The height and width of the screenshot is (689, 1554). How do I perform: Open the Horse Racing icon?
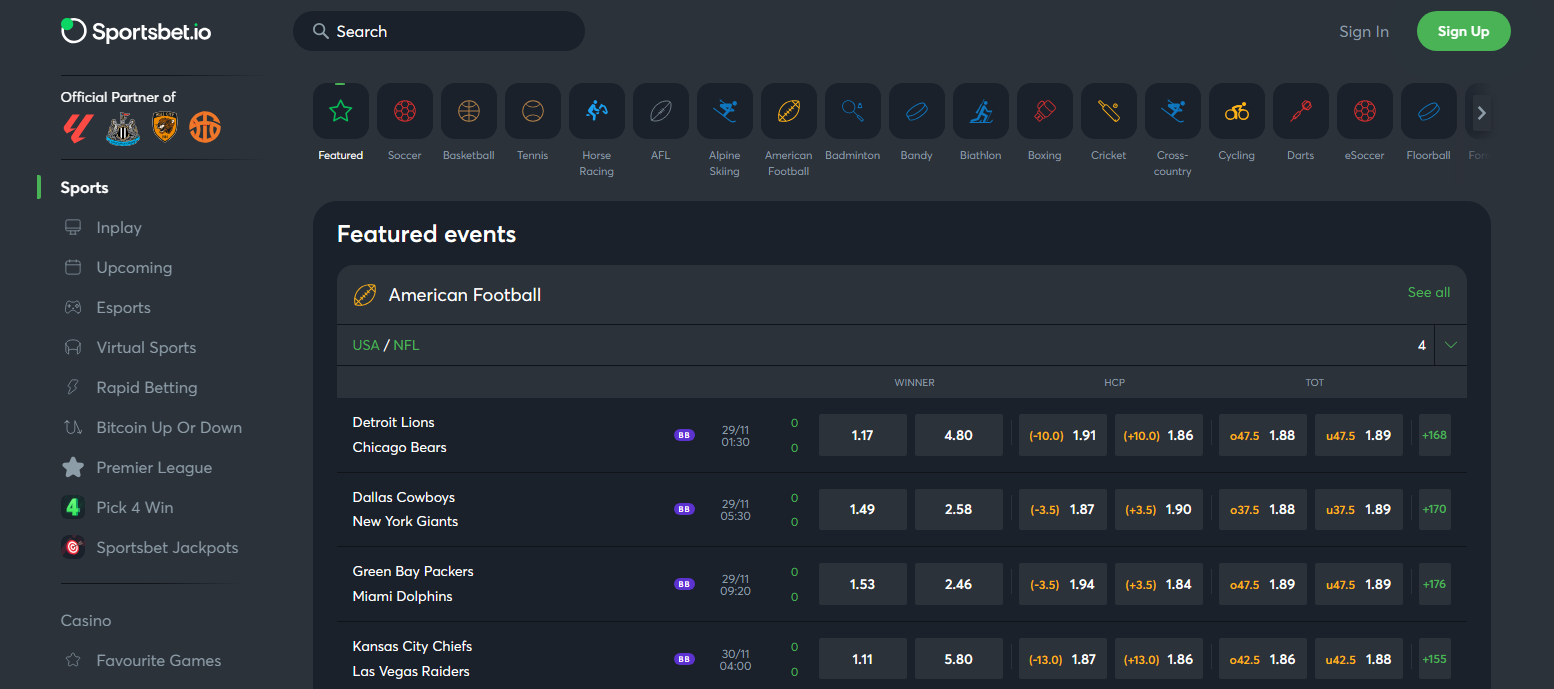point(597,111)
